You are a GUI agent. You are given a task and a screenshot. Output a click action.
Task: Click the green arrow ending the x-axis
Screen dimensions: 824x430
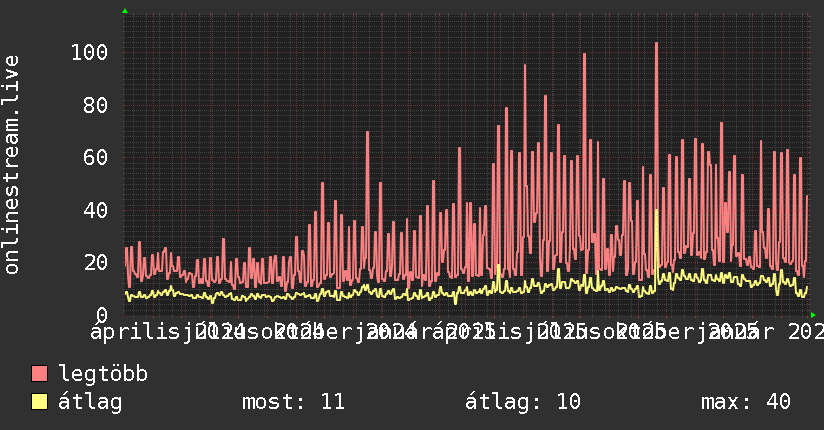click(813, 315)
